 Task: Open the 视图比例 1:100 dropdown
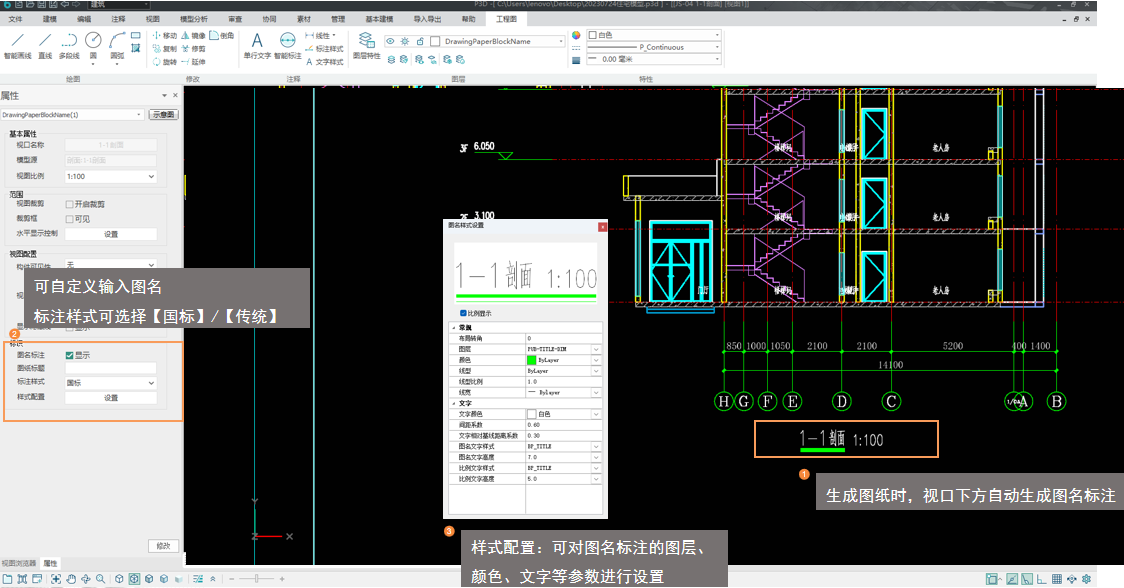tap(111, 176)
